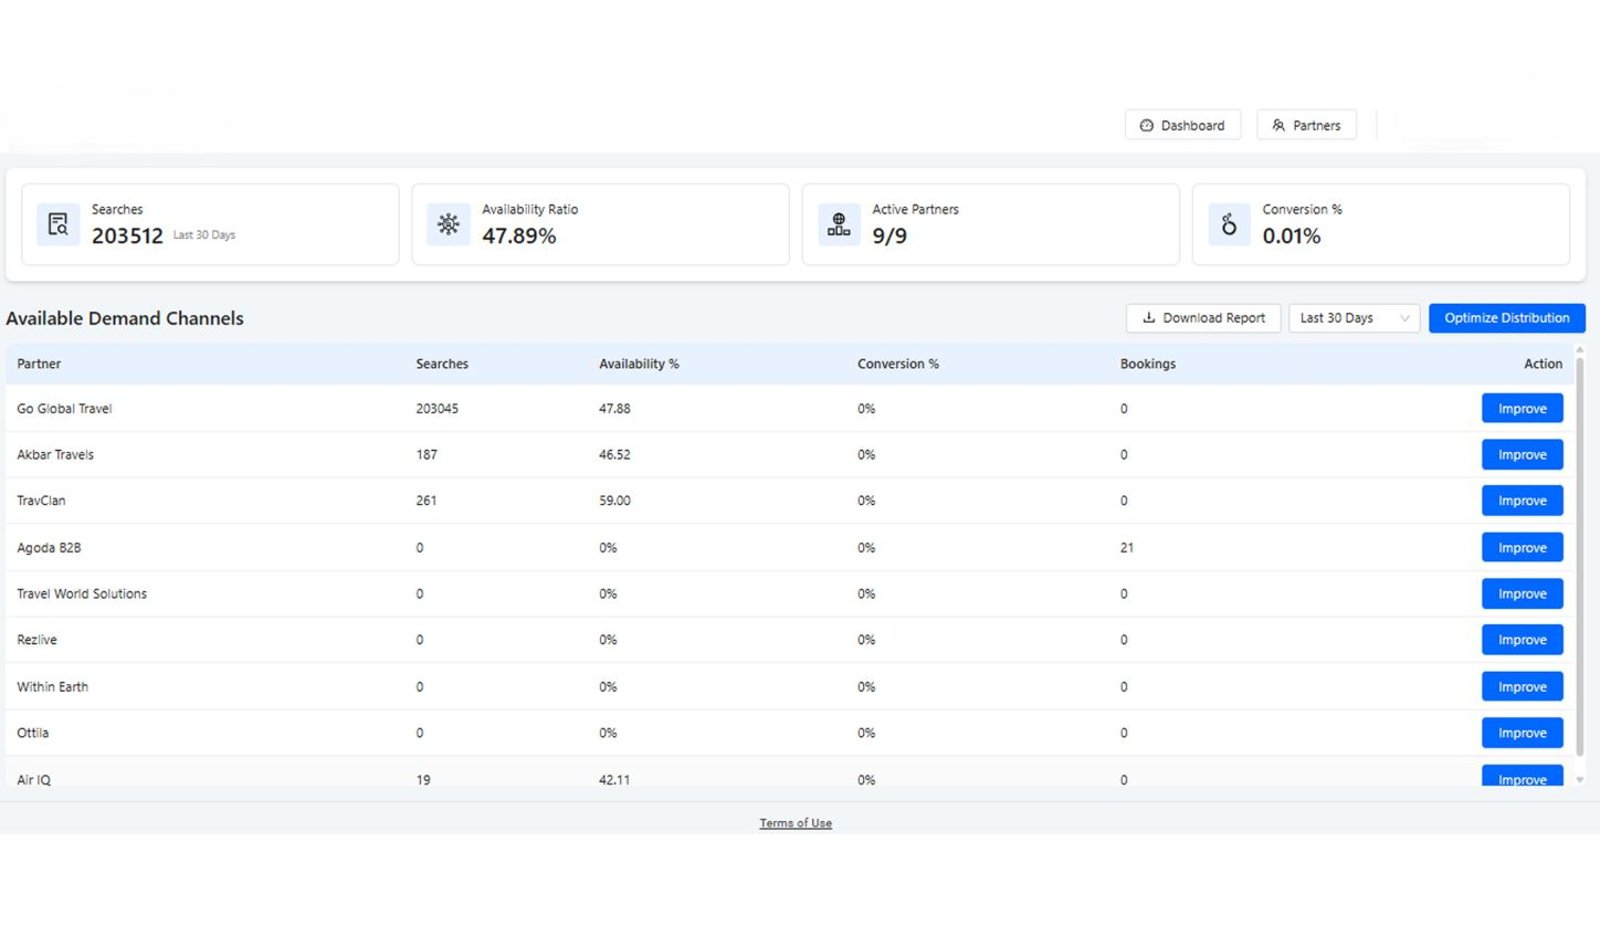Image resolution: width=1600 pixels, height=937 pixels.
Task: Select the Rezlive partner name
Action: [x=37, y=639]
